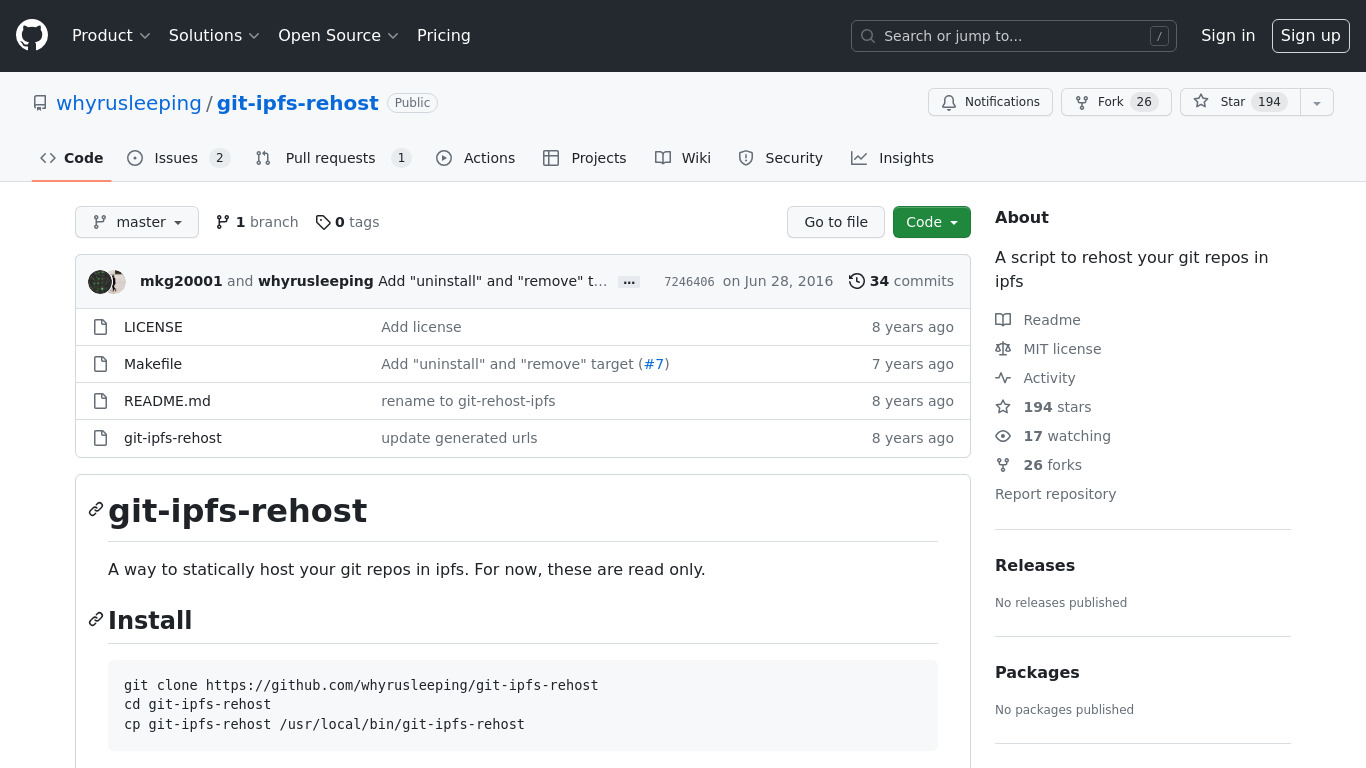This screenshot has height=768, width=1366.
Task: Switch to the Pull requests tab
Action: 331,158
